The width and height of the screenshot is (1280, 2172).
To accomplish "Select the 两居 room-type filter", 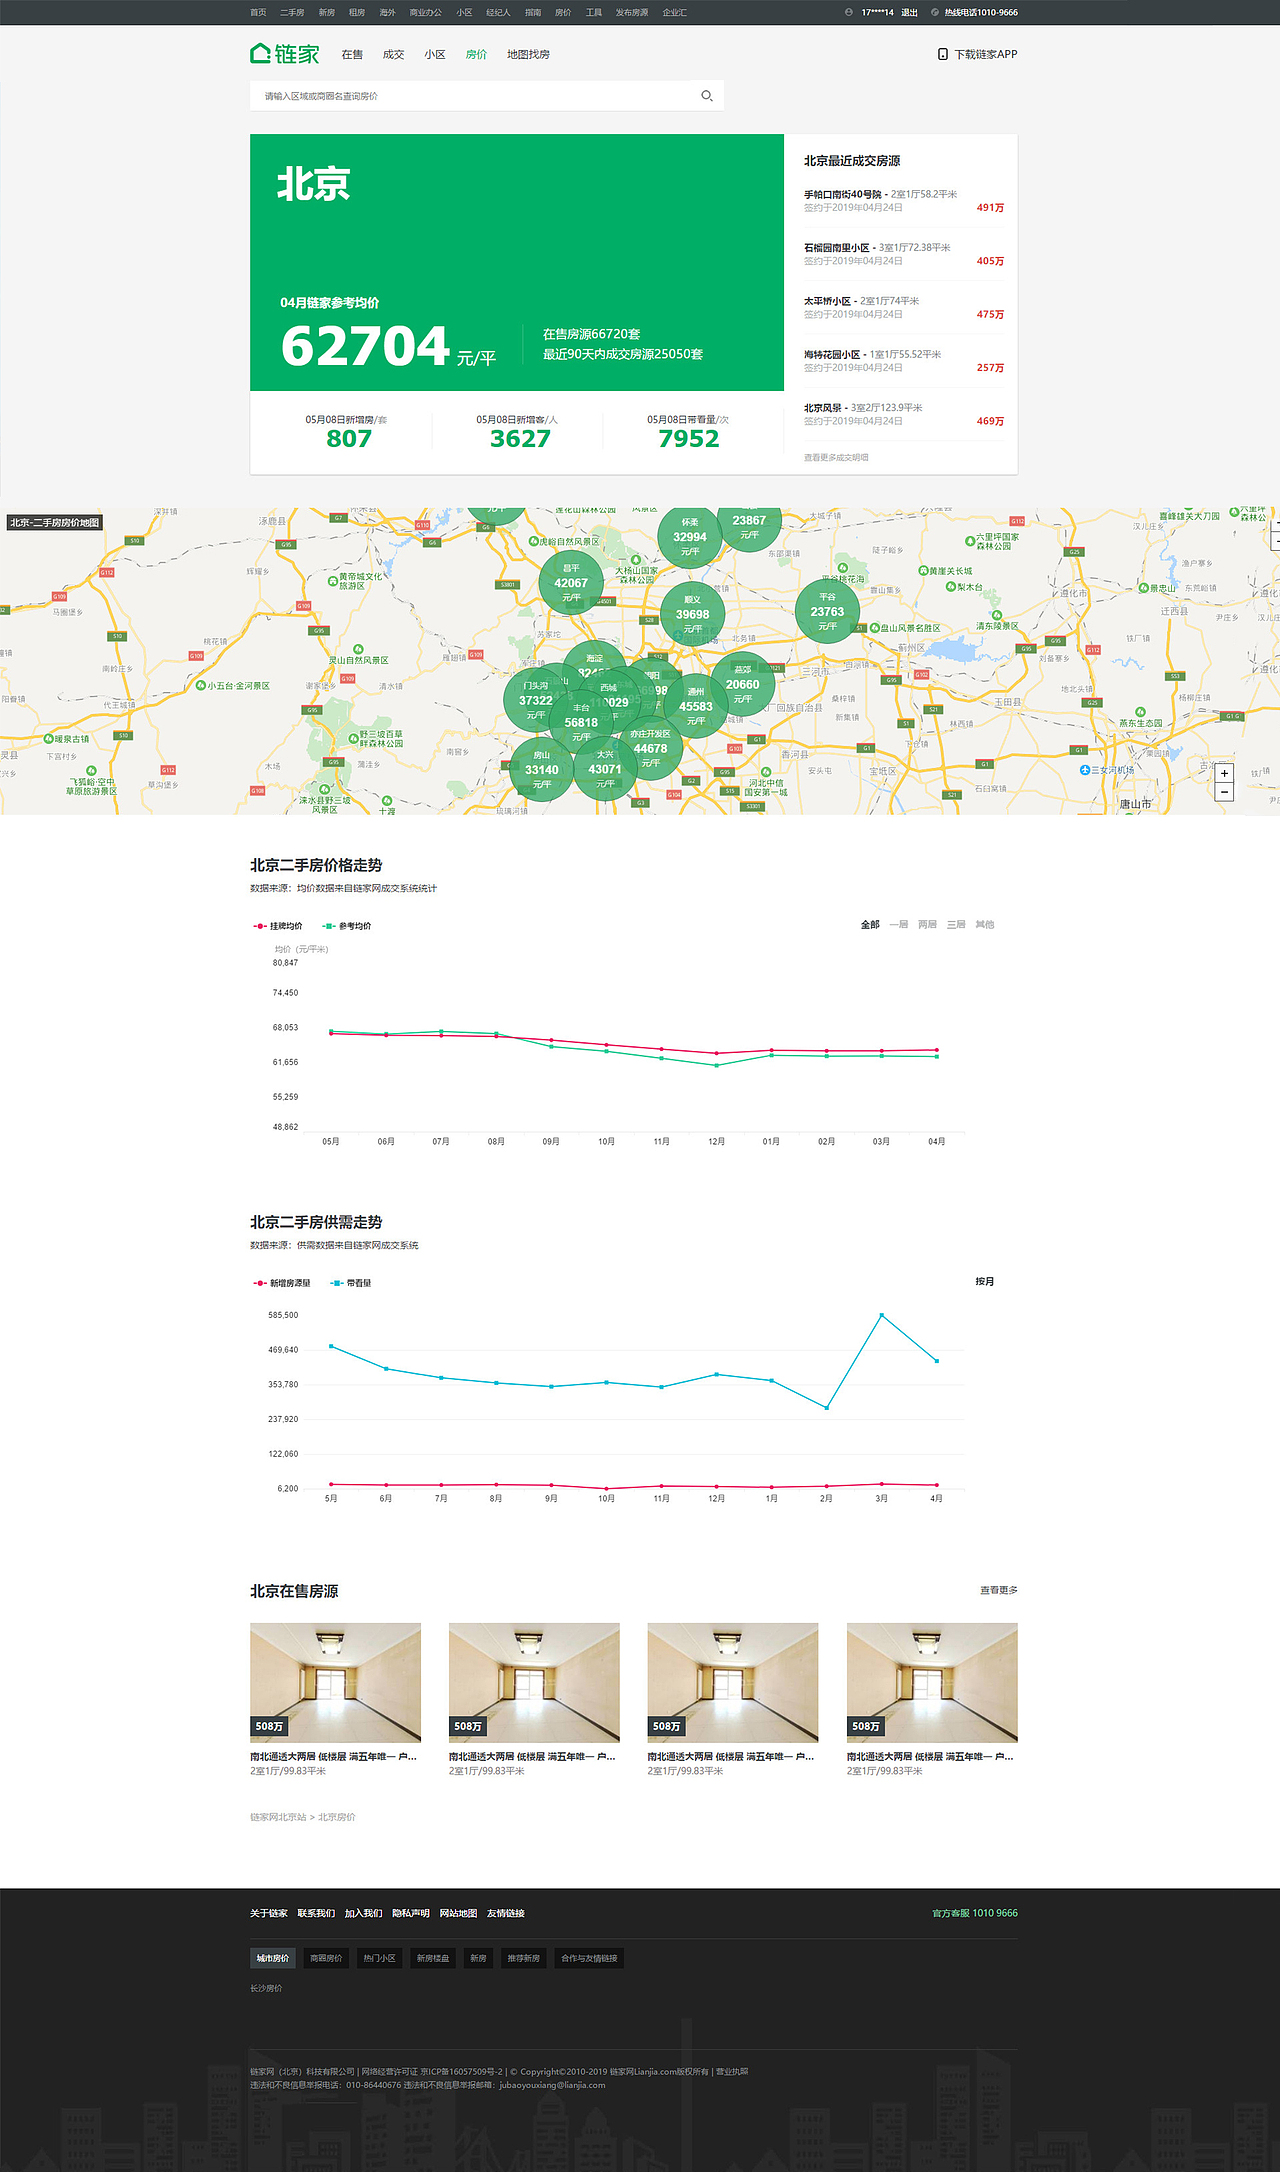I will click(x=927, y=925).
